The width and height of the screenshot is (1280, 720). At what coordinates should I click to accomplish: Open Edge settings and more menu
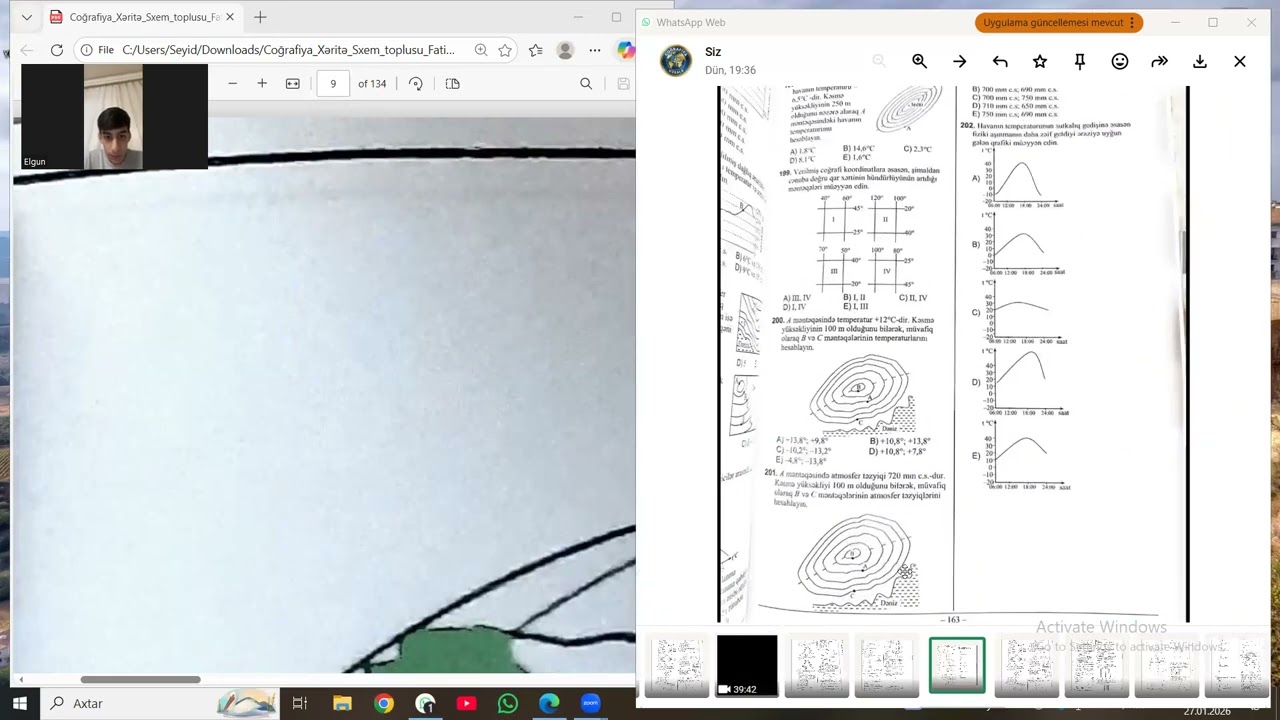(595, 50)
